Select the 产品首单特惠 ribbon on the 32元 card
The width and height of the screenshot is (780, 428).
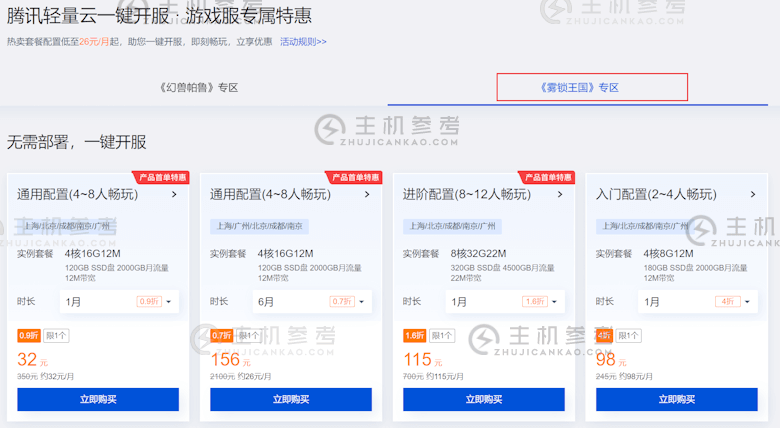162,178
